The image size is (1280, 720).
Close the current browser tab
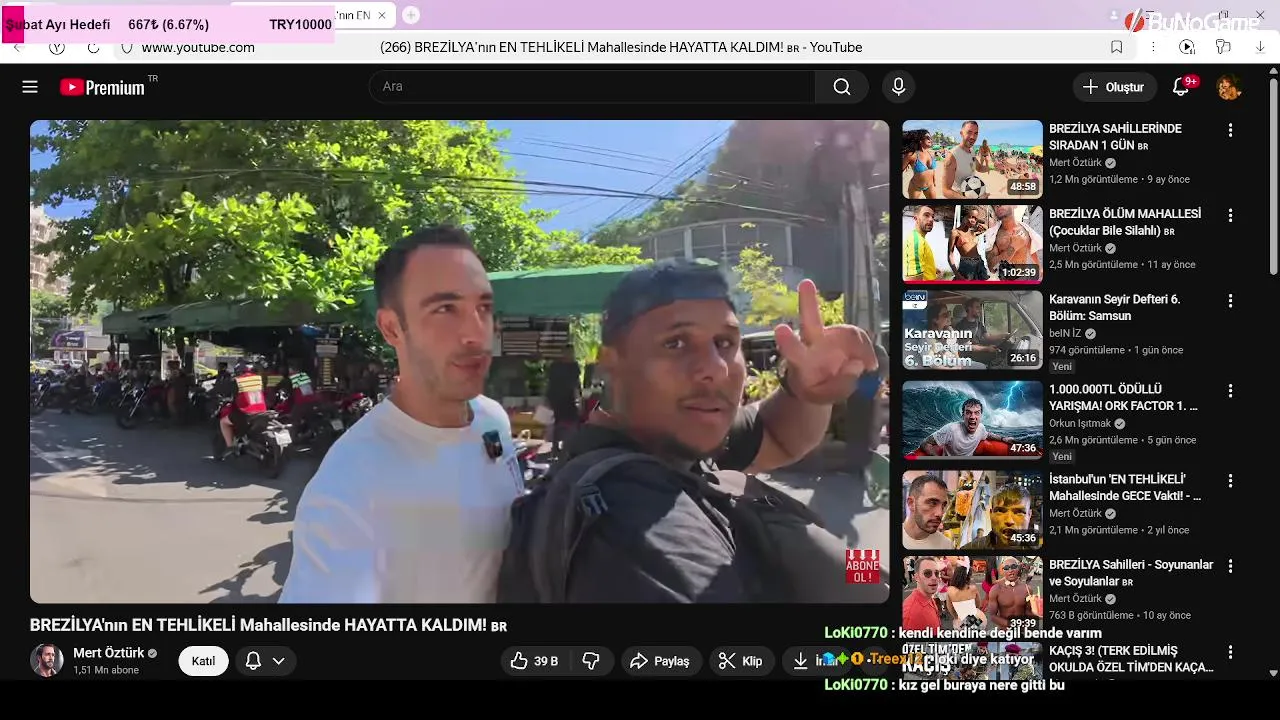point(381,15)
